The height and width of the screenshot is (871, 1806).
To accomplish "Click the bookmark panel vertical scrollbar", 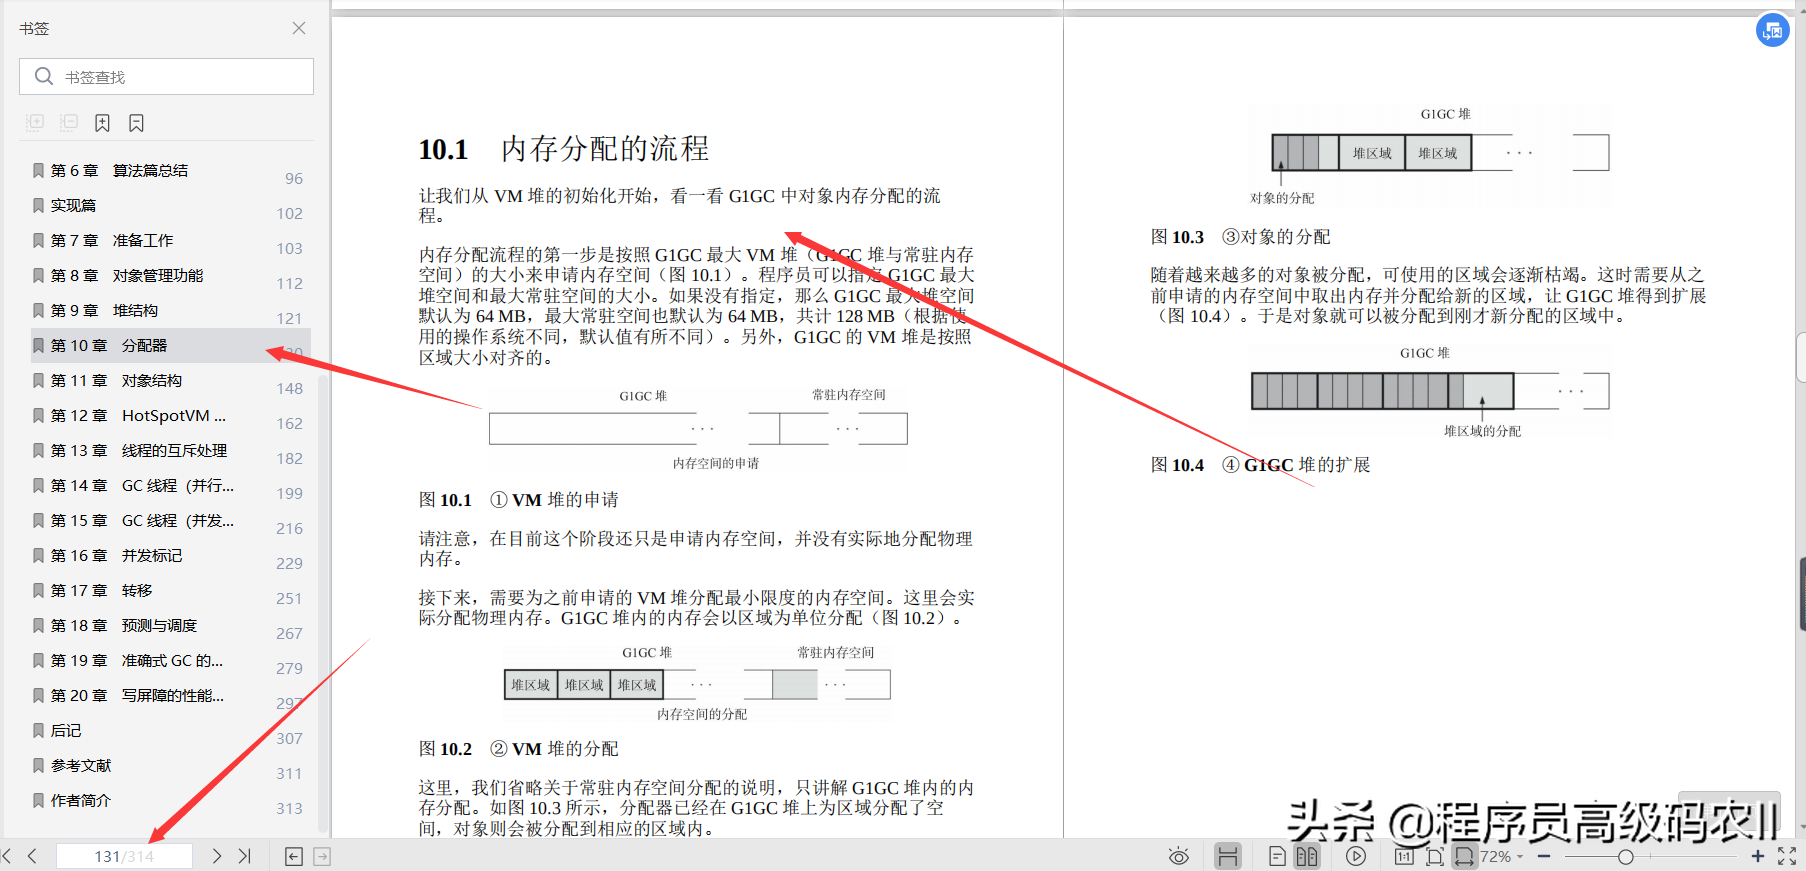I will coord(322,603).
